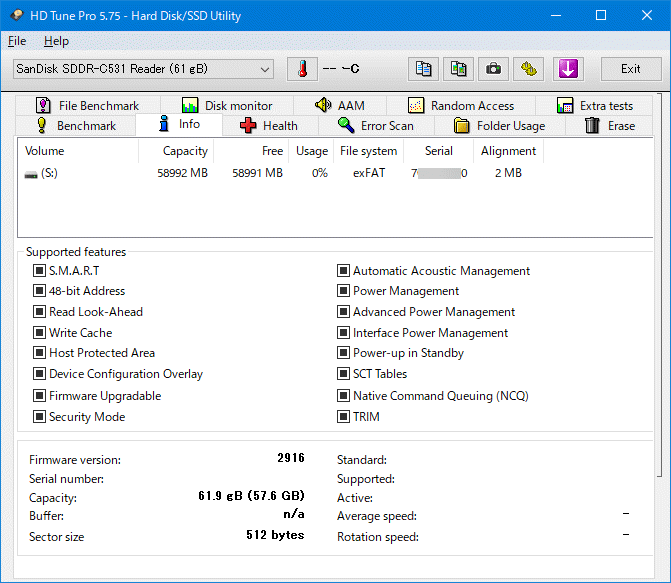
Task: Select the S: volume drive icon
Action: click(32, 173)
